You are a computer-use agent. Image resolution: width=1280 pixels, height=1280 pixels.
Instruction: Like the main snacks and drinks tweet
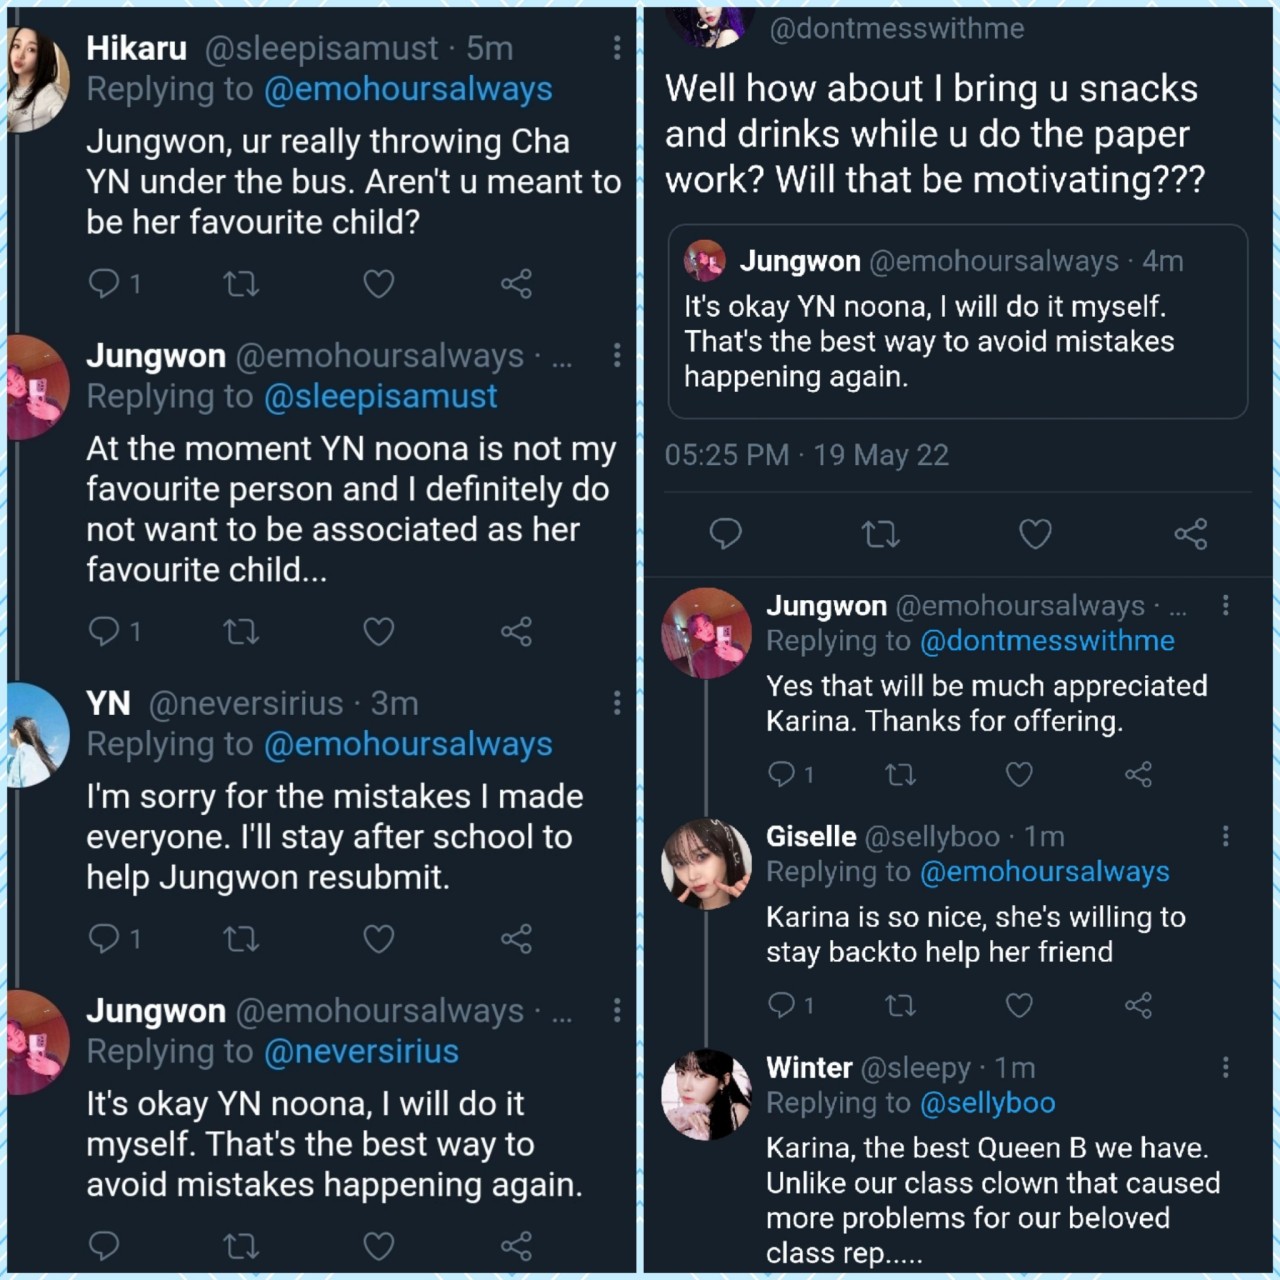1034,534
